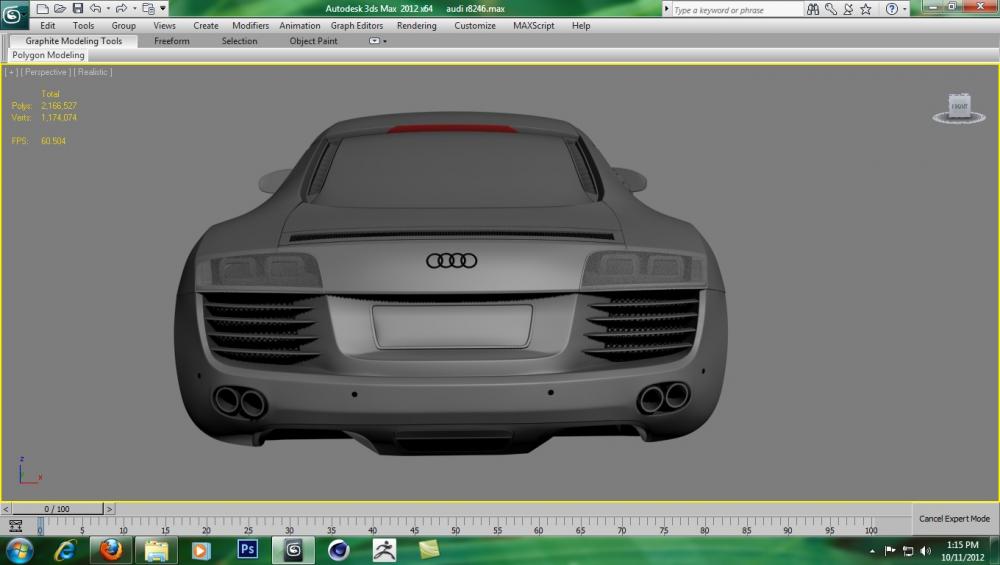The height and width of the screenshot is (565, 1000).
Task: Click the Polys count 2,166,527 statistic
Action: (59, 106)
